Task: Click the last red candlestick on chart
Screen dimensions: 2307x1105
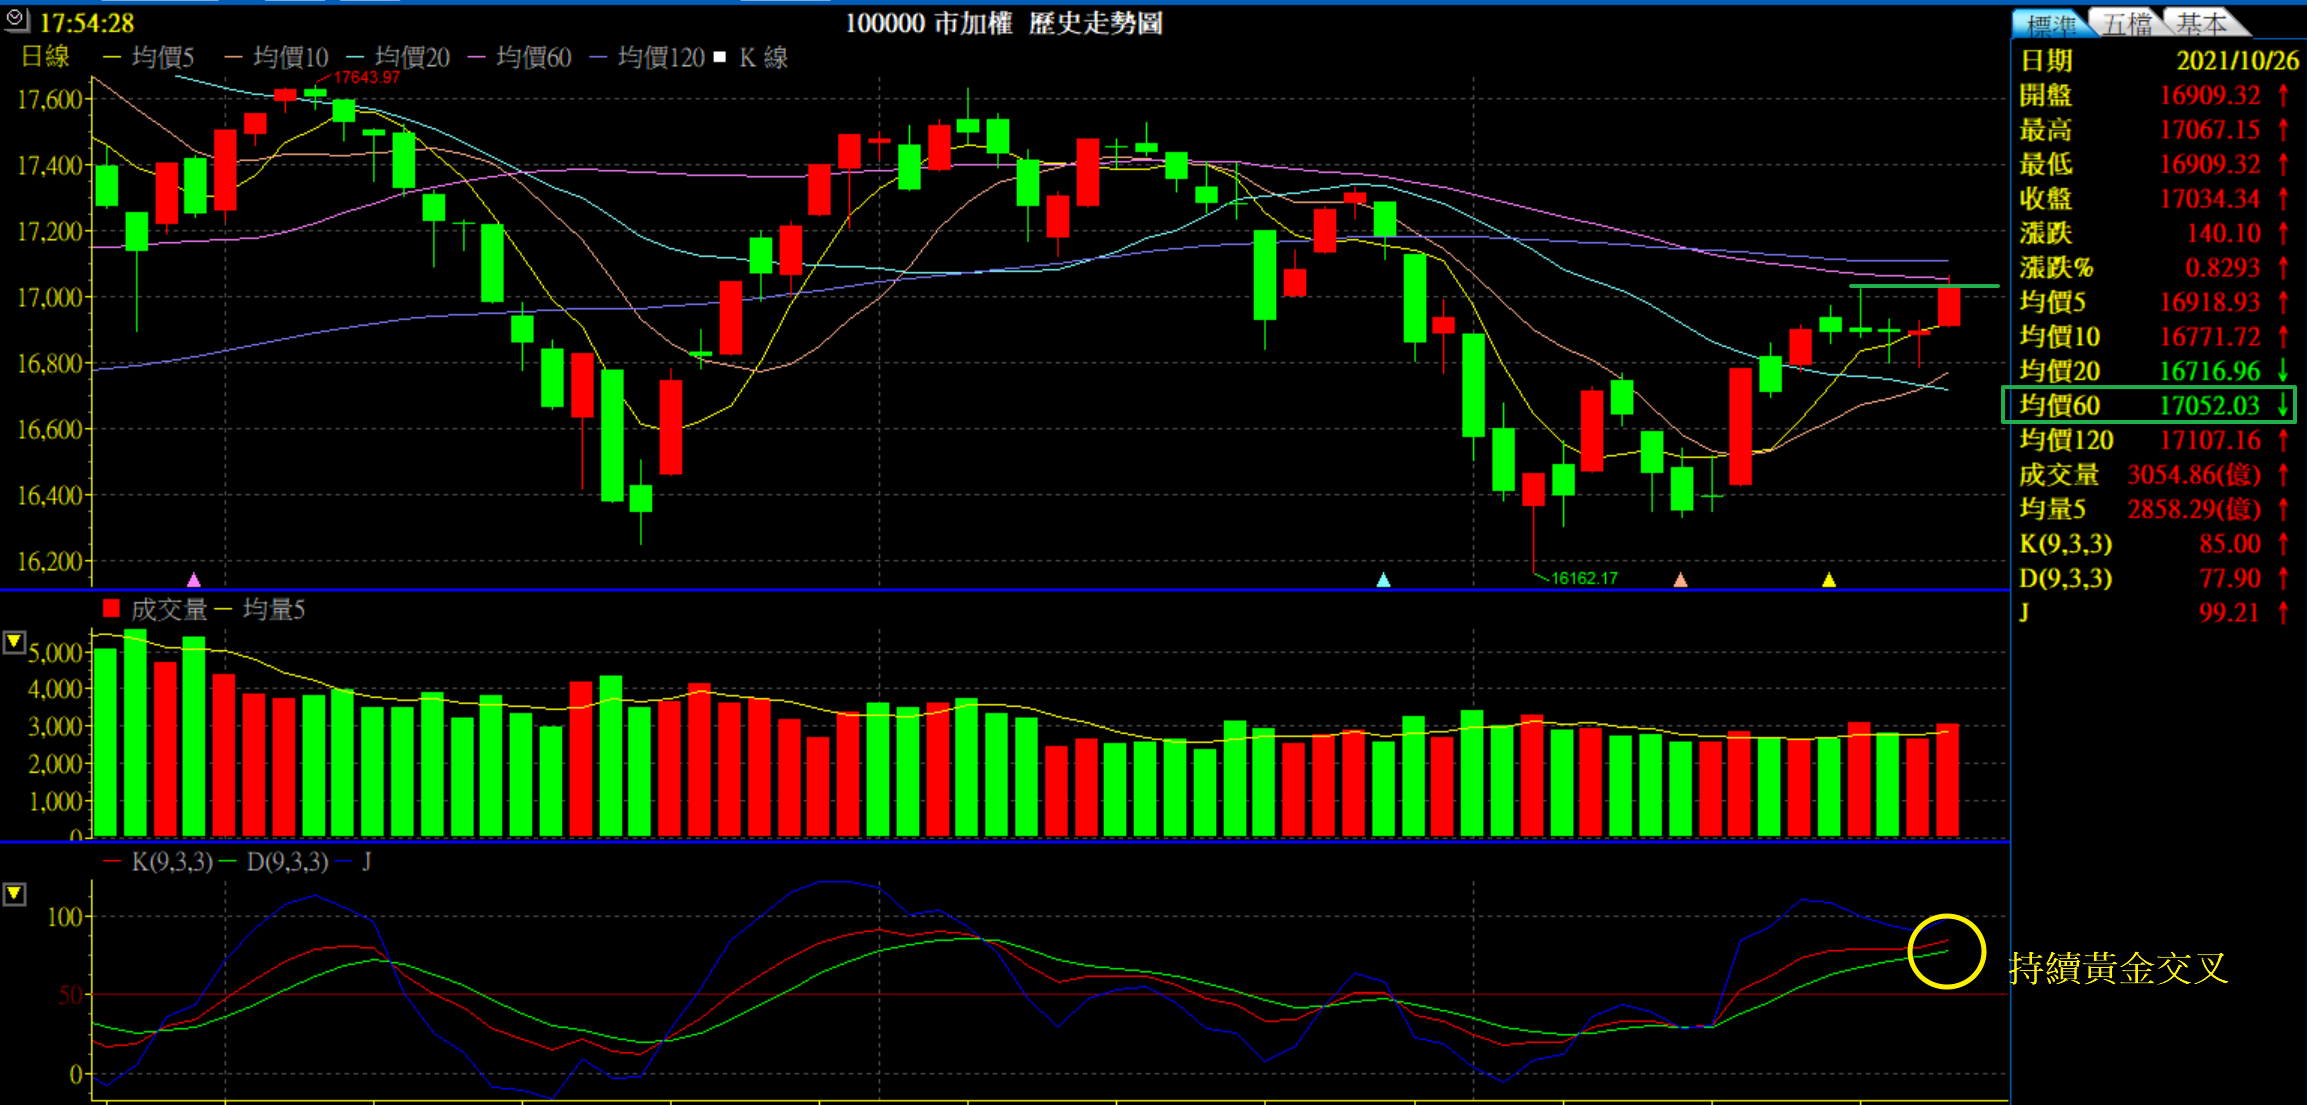Action: click(x=1948, y=306)
